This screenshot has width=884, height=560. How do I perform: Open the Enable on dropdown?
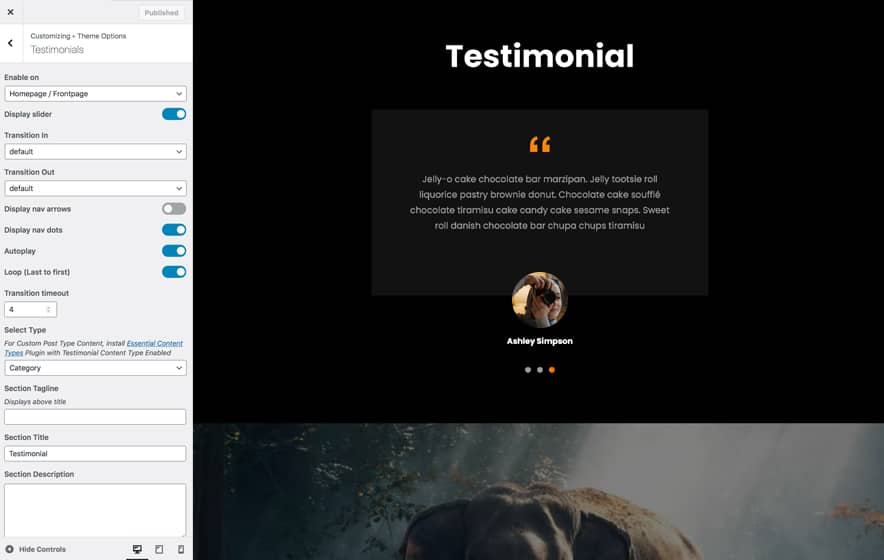pyautogui.click(x=95, y=94)
